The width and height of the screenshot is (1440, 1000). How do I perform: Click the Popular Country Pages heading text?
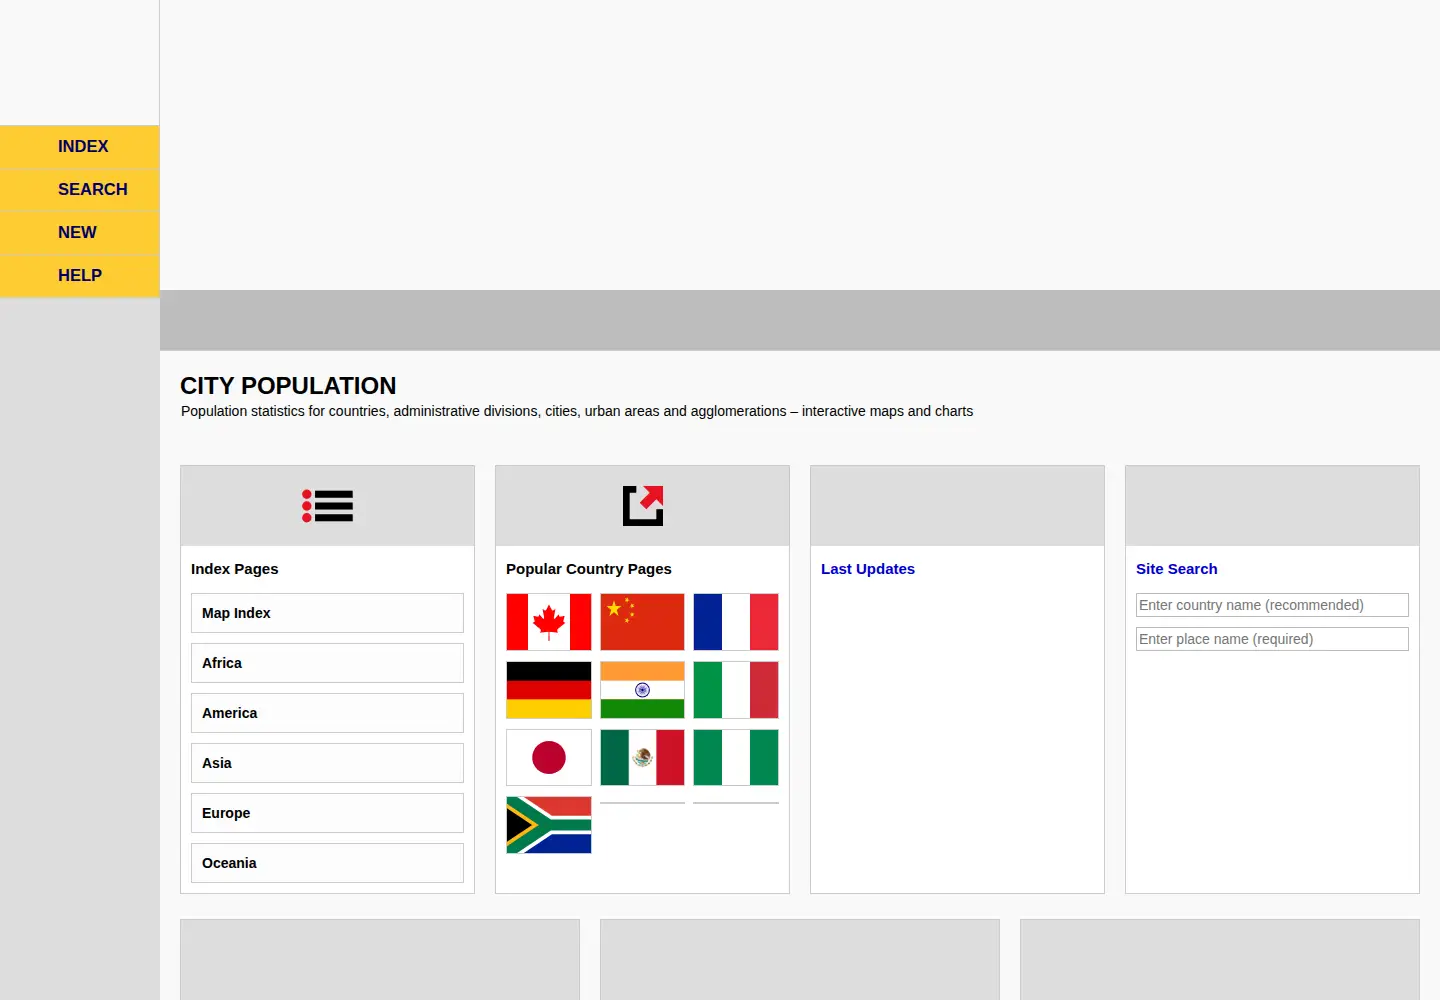[x=589, y=569]
